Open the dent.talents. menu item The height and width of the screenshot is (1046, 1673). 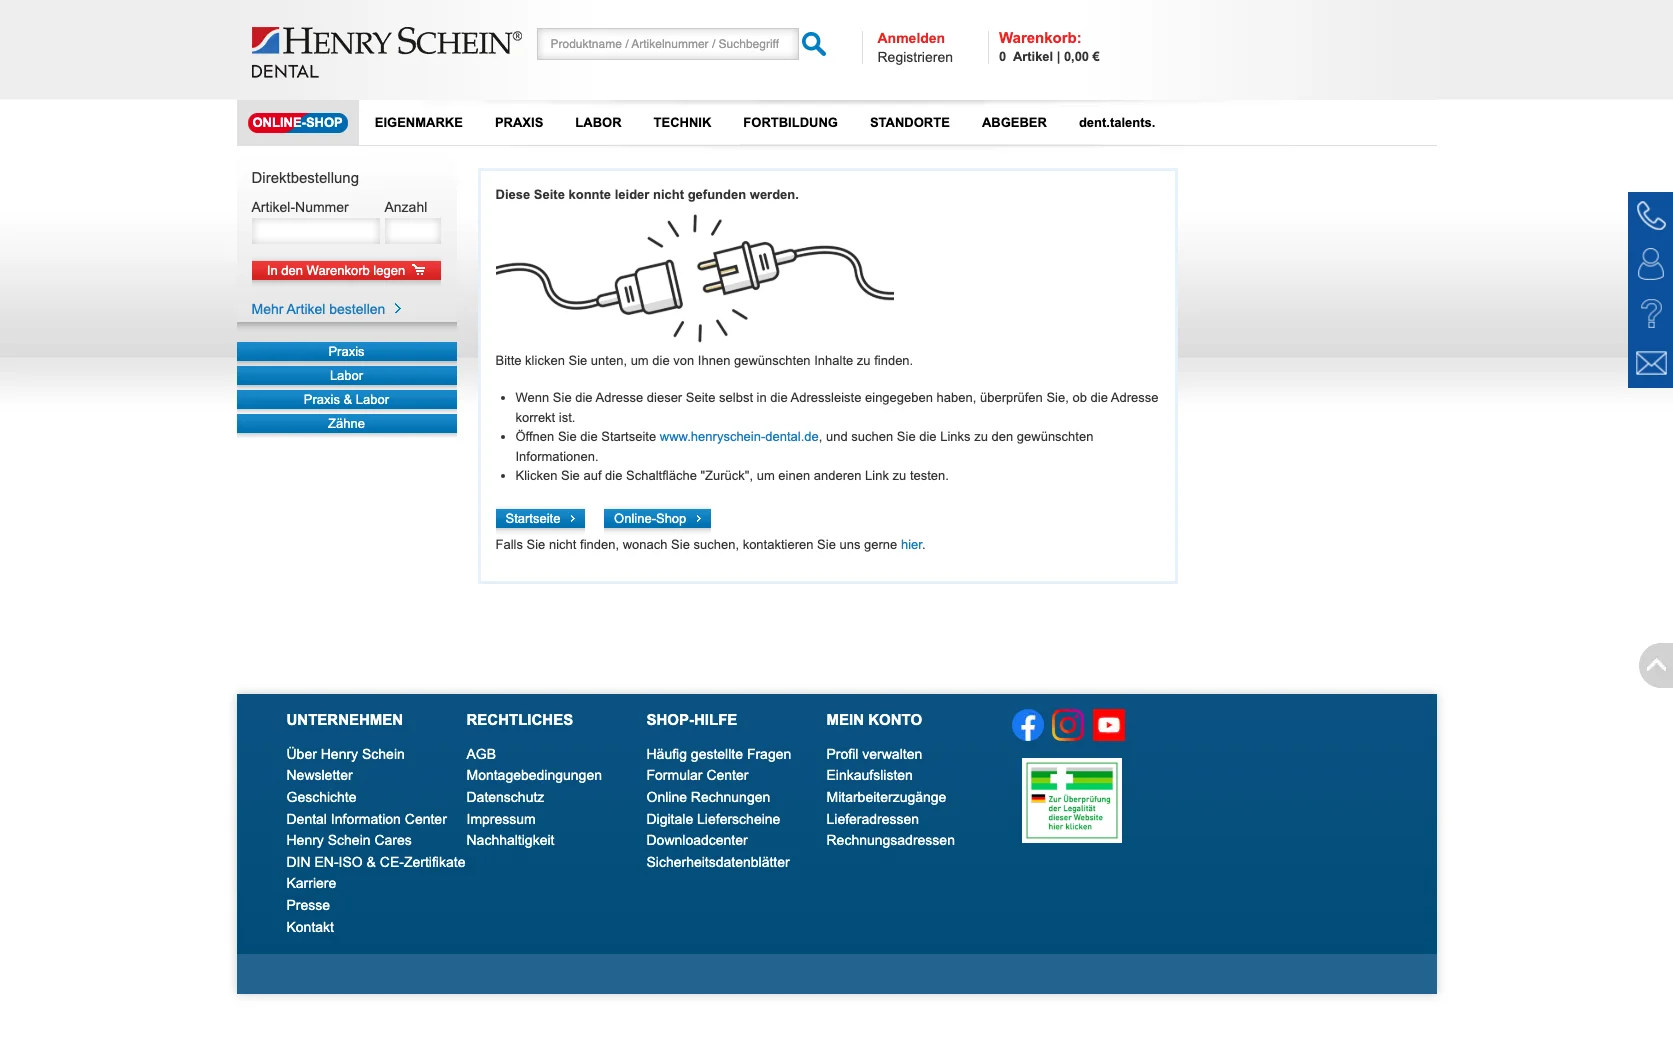coord(1117,123)
